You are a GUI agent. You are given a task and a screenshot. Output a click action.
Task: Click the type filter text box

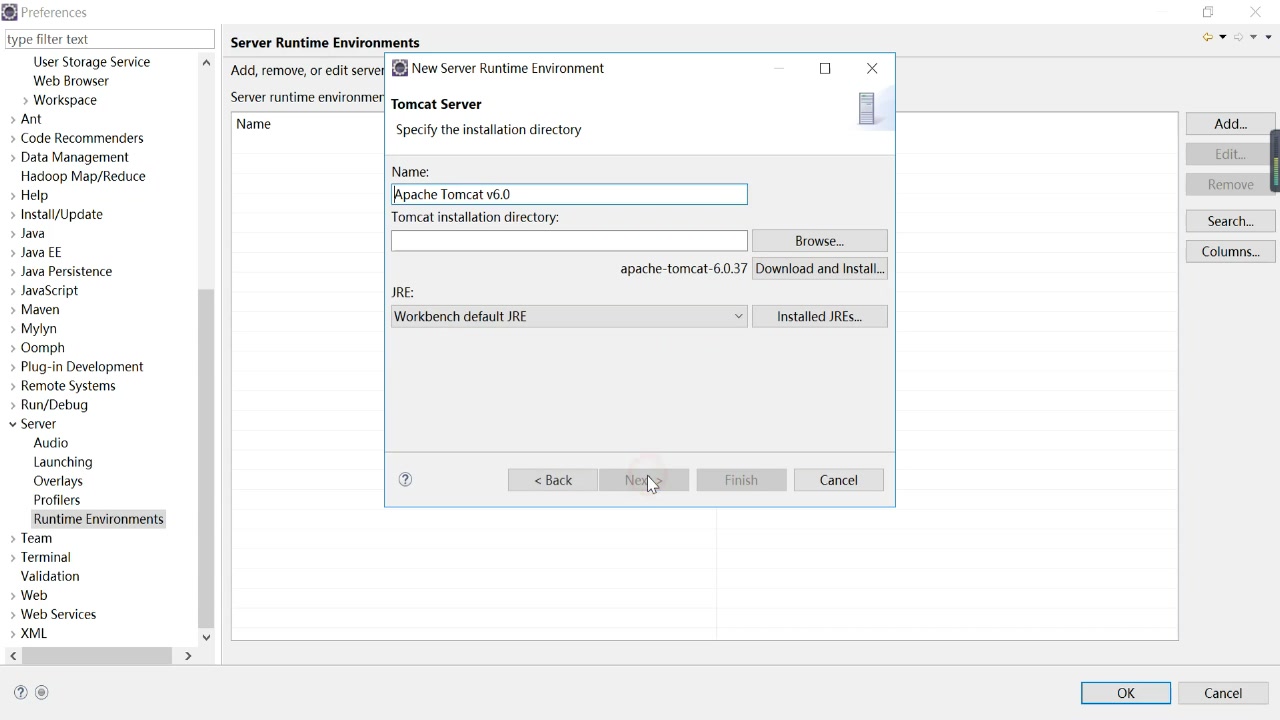click(109, 39)
